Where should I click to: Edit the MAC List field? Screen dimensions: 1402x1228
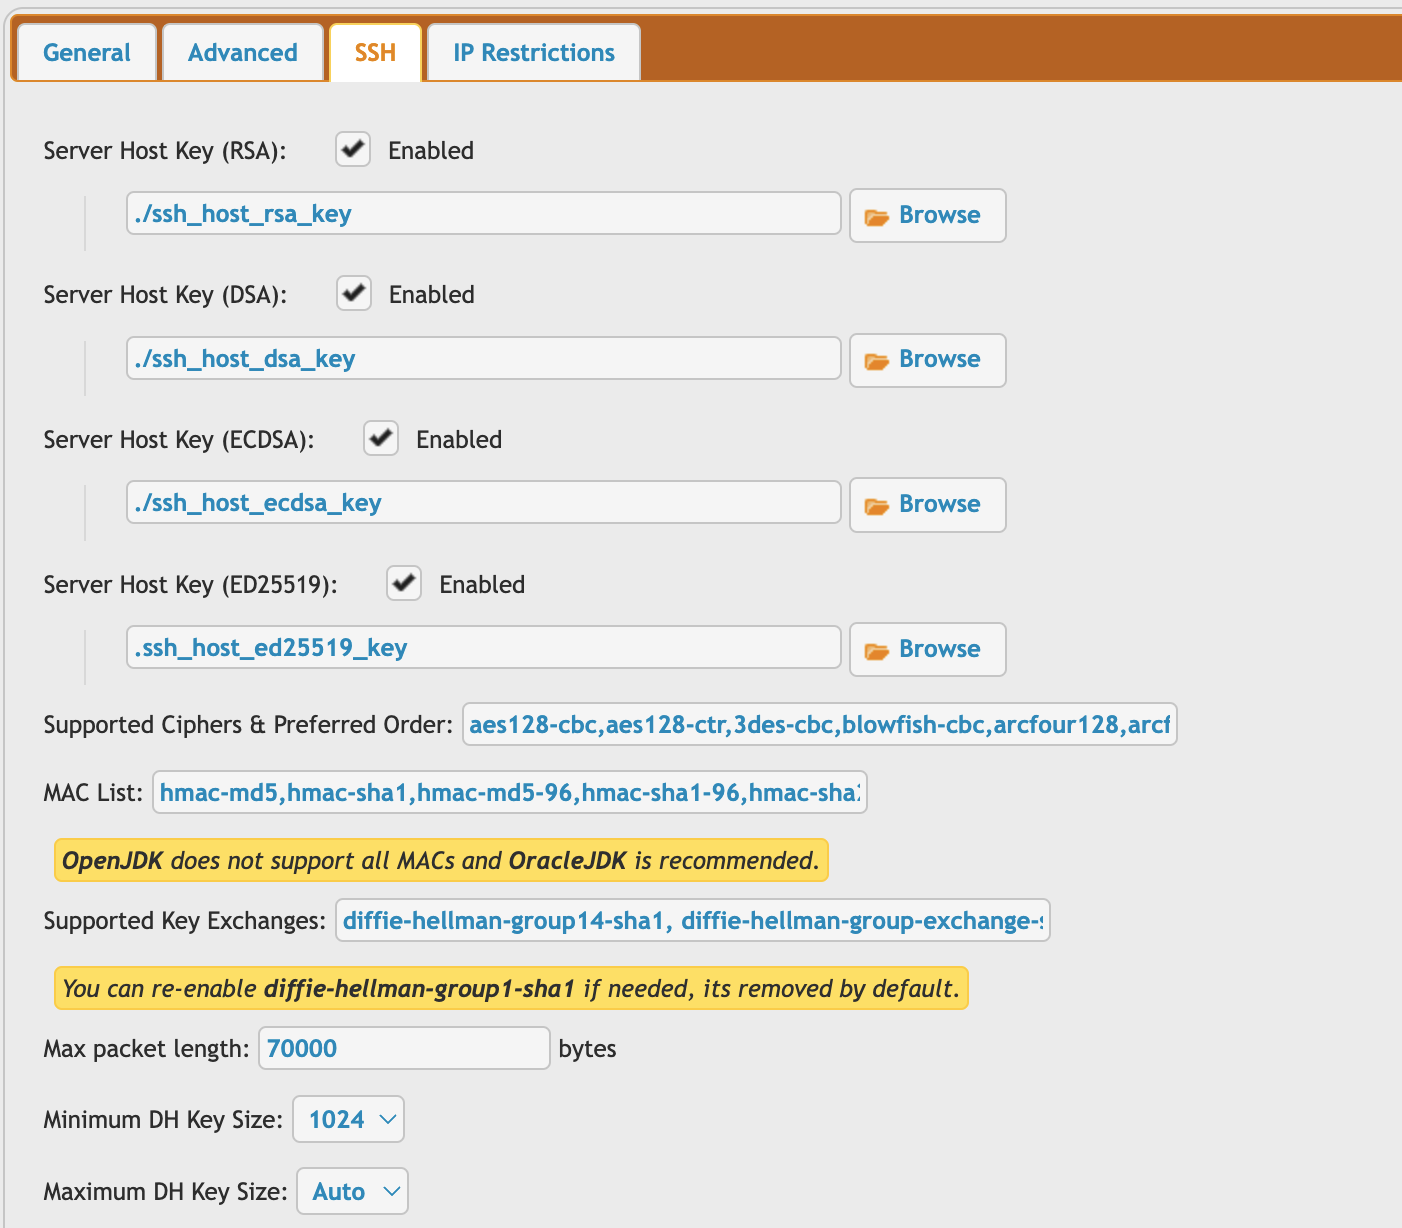509,792
